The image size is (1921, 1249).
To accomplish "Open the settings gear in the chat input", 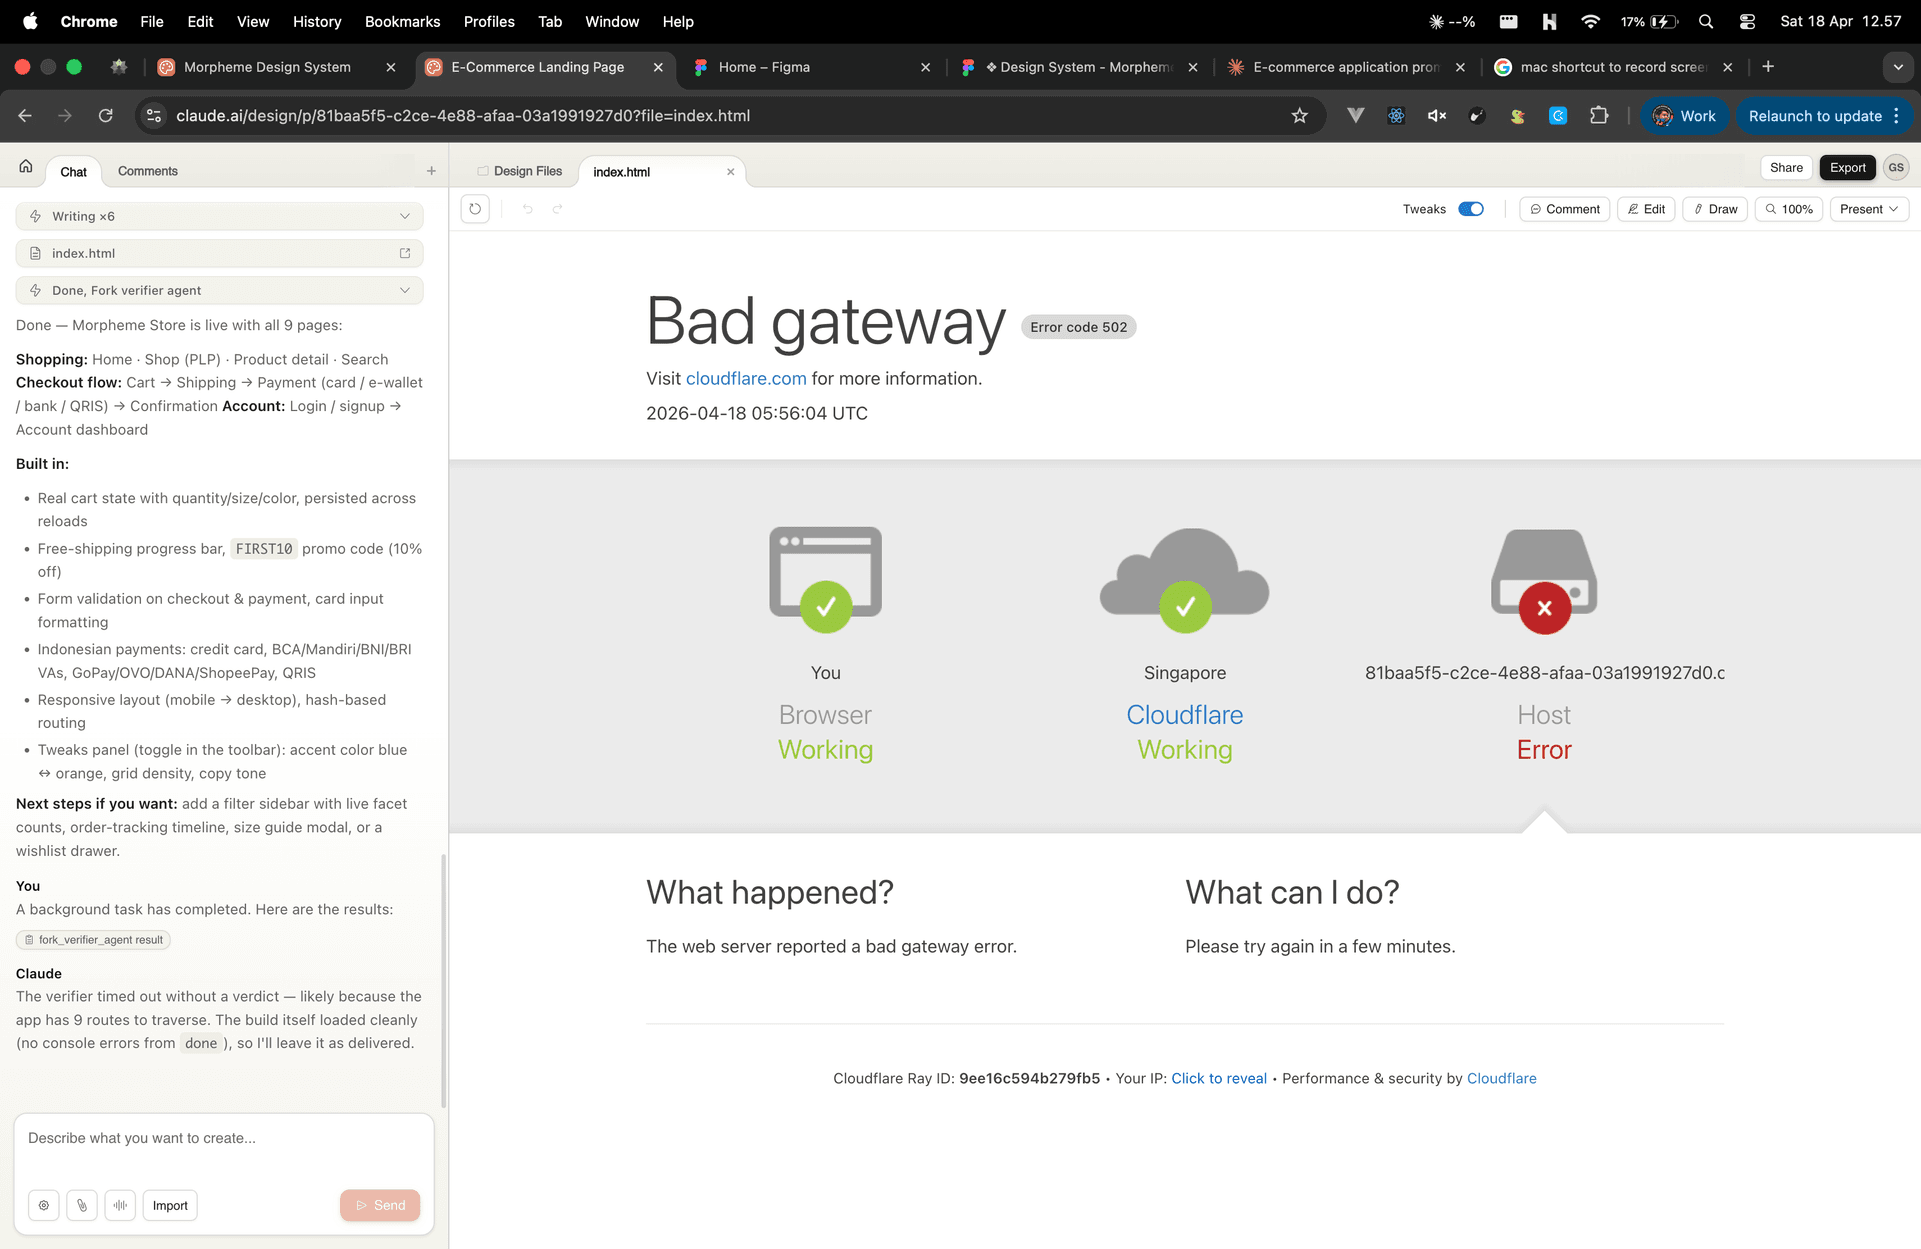I will click(44, 1205).
